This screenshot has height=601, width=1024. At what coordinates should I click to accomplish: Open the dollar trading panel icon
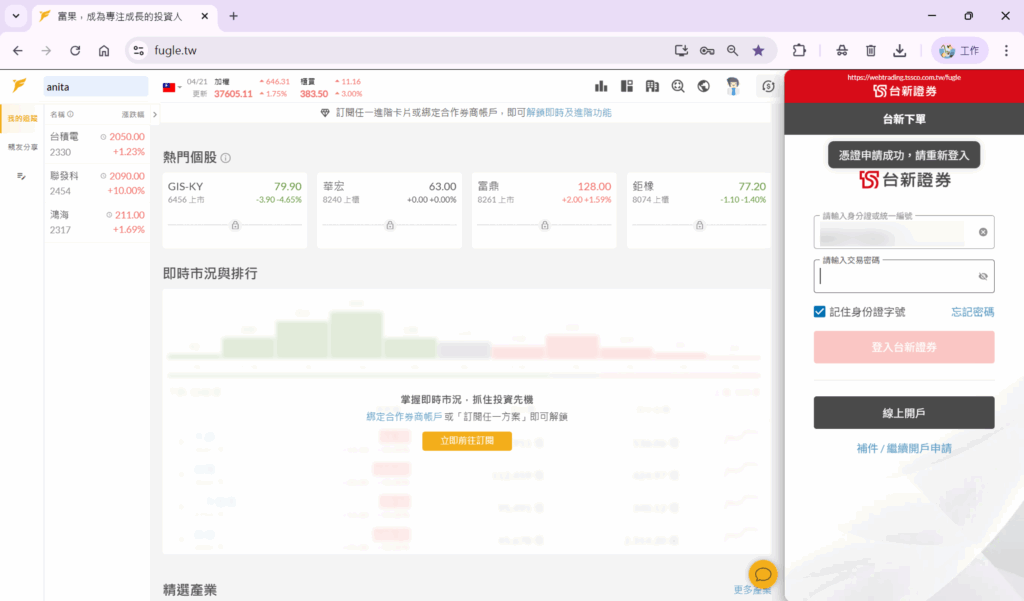coord(768,87)
